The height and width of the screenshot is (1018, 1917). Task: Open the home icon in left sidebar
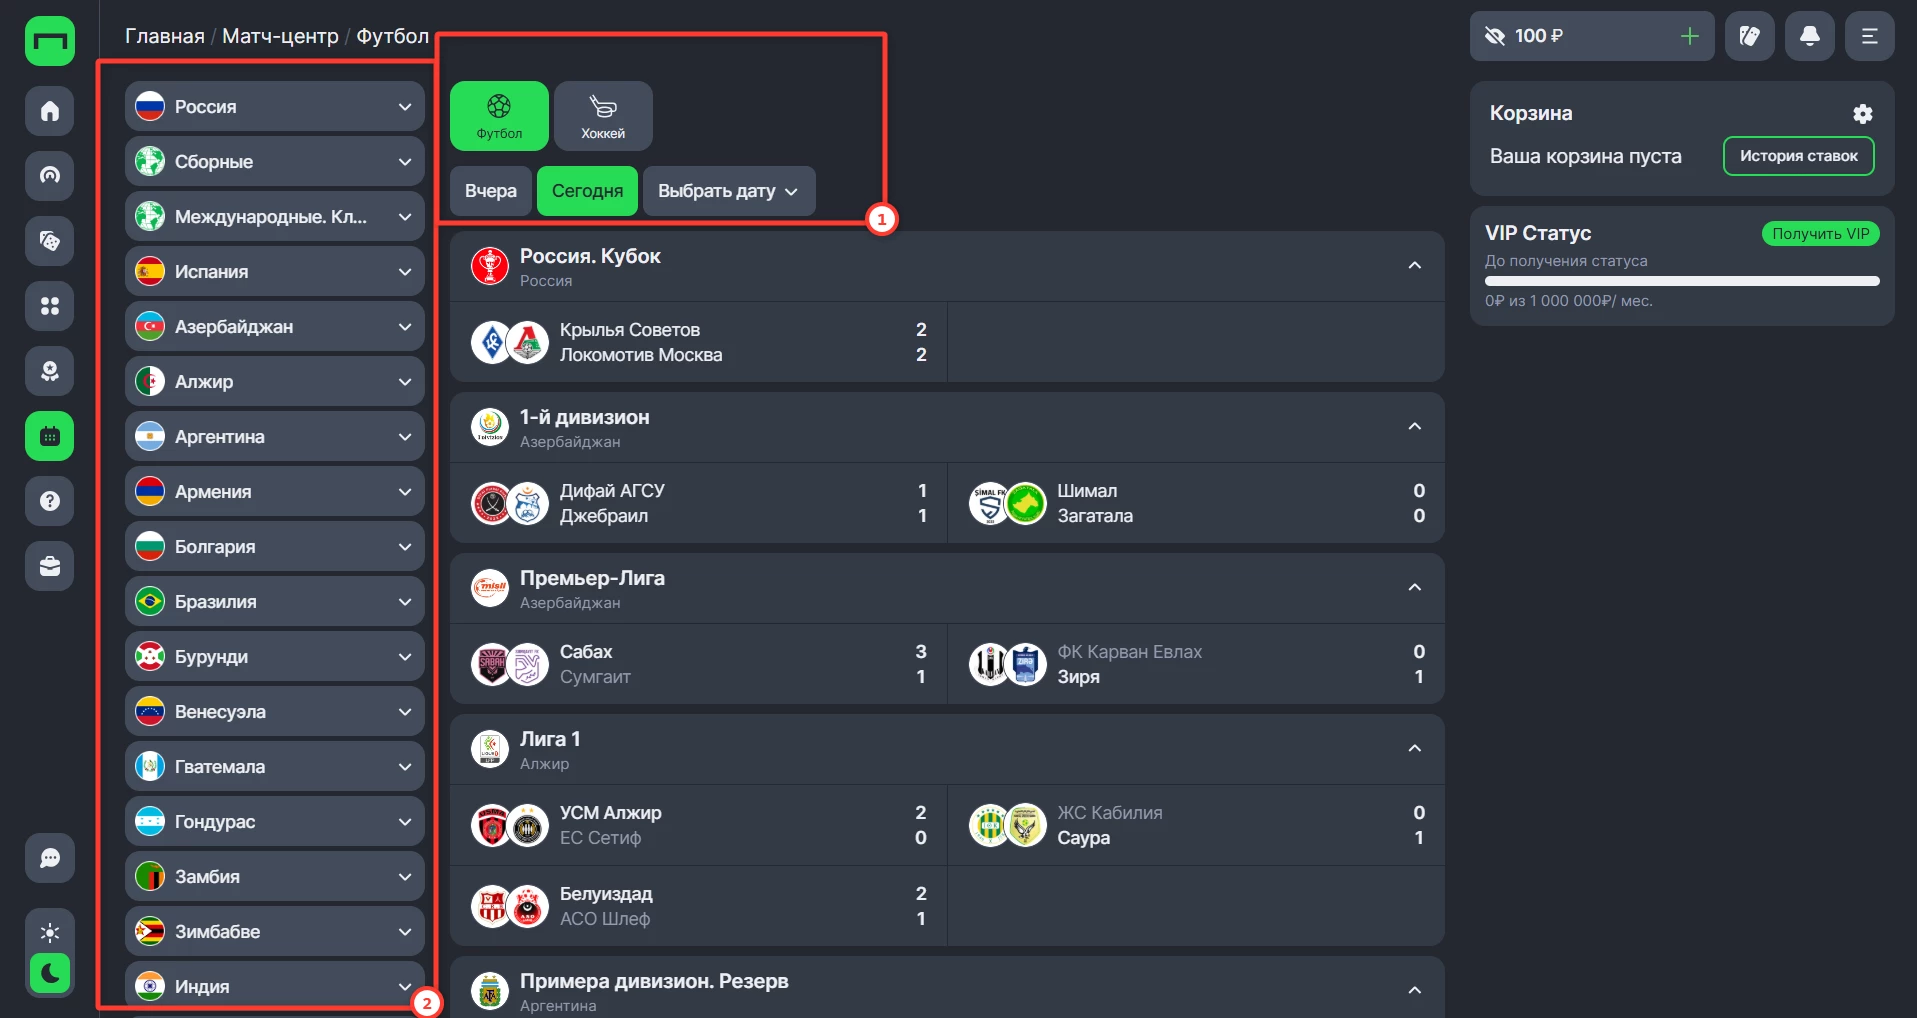point(50,111)
